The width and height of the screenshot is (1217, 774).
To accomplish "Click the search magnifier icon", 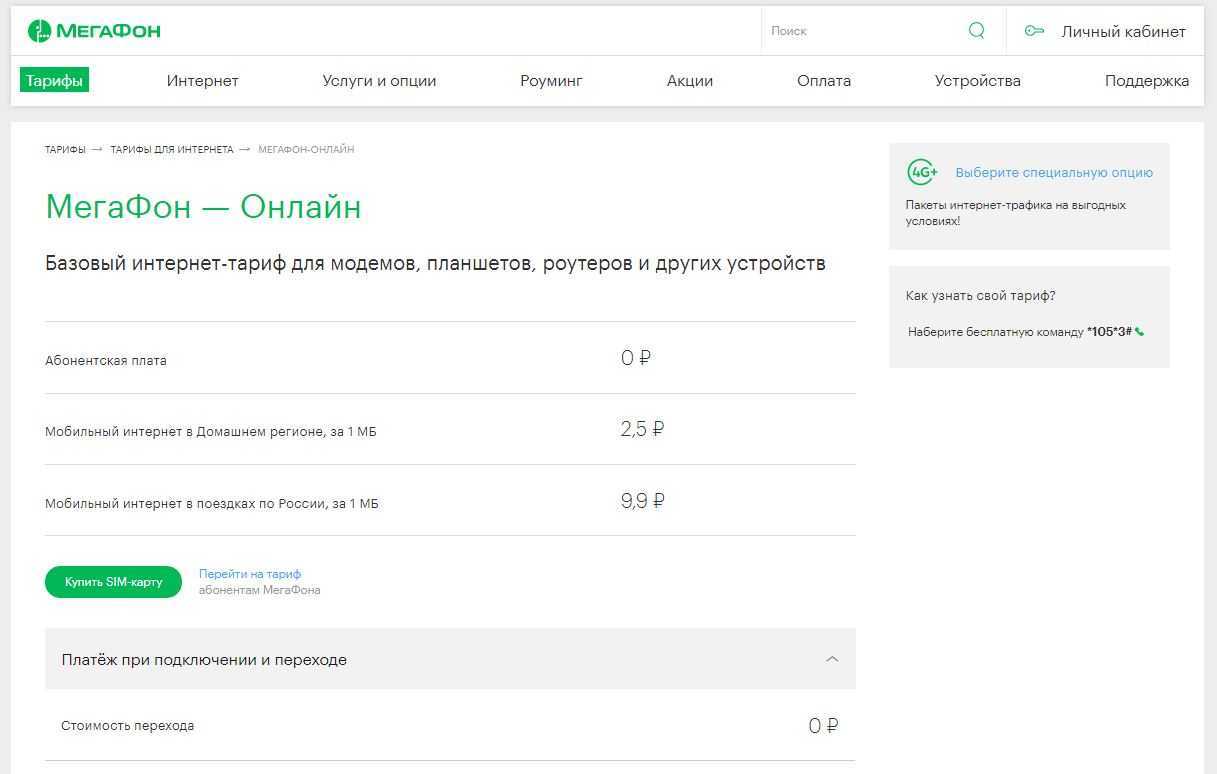I will tap(977, 31).
